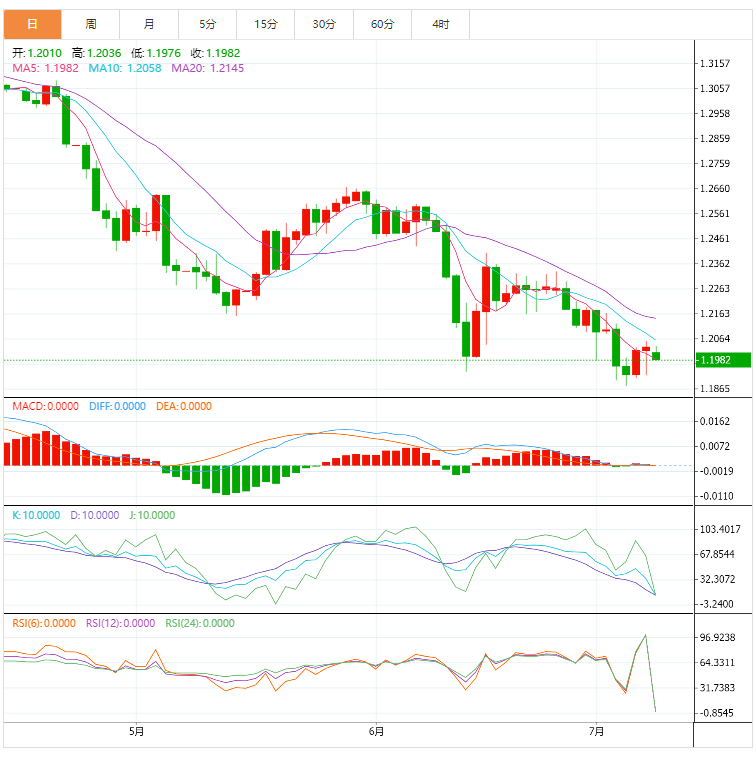Click the 103.4017 KDJ axis value
This screenshot has width=756, height=759.
click(720, 529)
